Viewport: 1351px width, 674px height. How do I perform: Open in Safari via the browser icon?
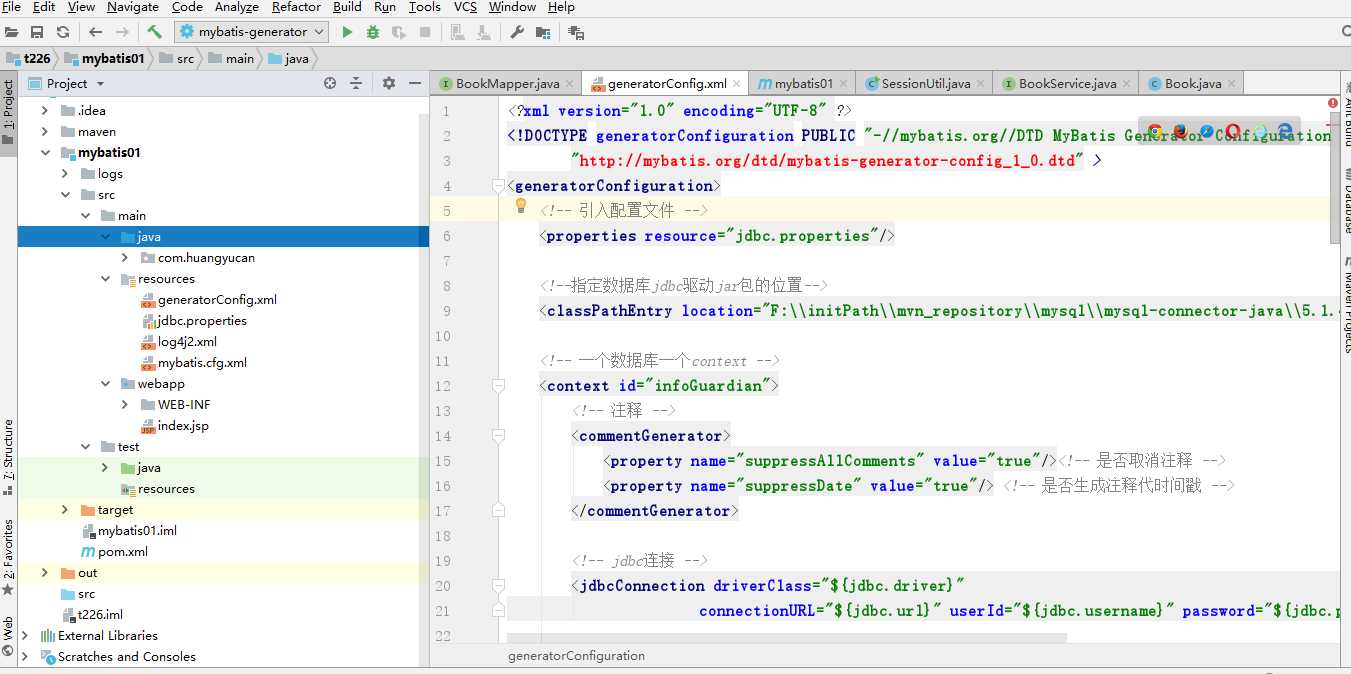pyautogui.click(x=1207, y=132)
